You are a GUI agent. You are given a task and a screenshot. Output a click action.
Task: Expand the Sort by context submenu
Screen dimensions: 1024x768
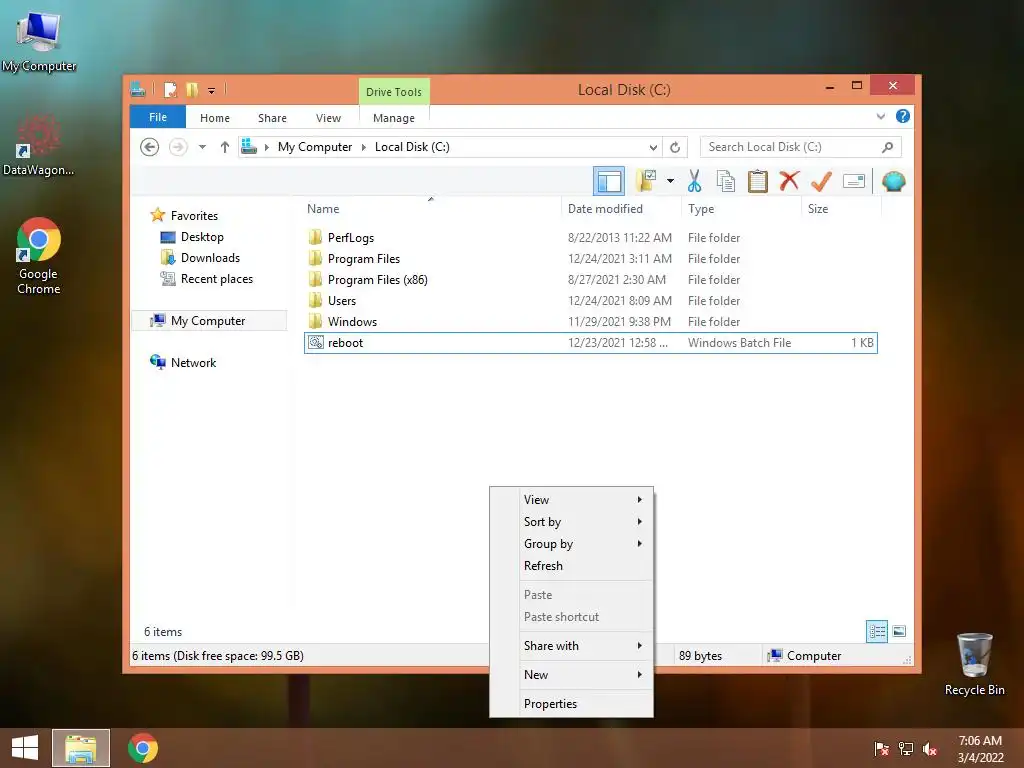pyautogui.click(x=571, y=522)
